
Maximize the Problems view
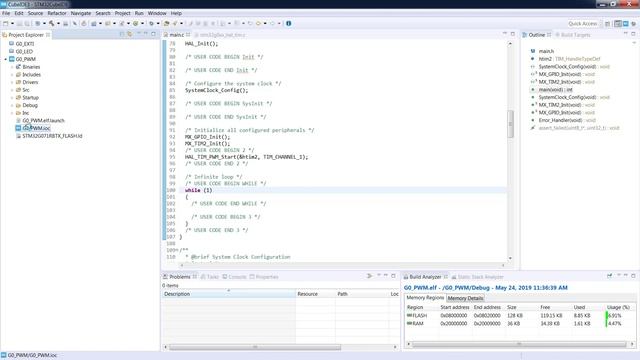pyautogui.click(x=393, y=276)
